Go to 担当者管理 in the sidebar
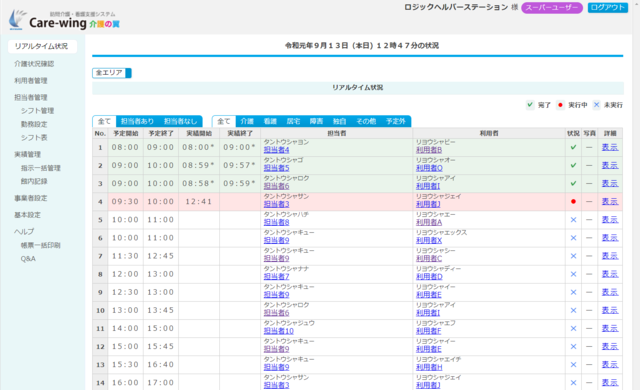The height and width of the screenshot is (390, 640). click(x=31, y=98)
